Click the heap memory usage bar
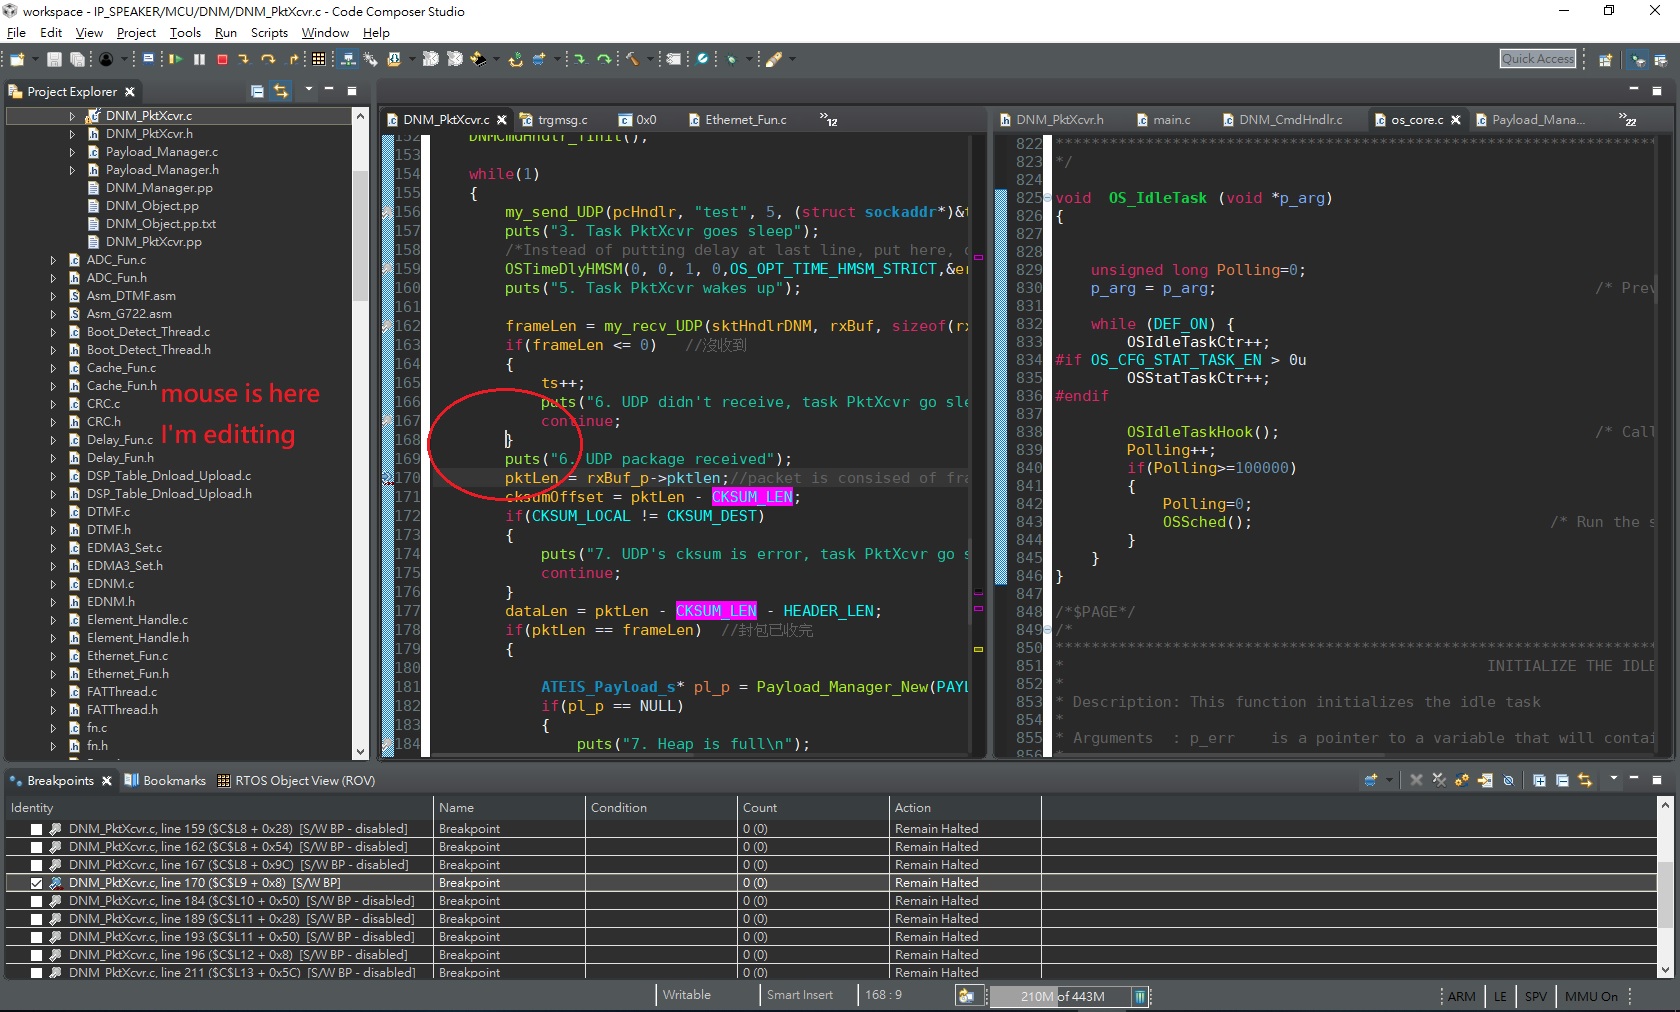1680x1012 pixels. click(1061, 996)
